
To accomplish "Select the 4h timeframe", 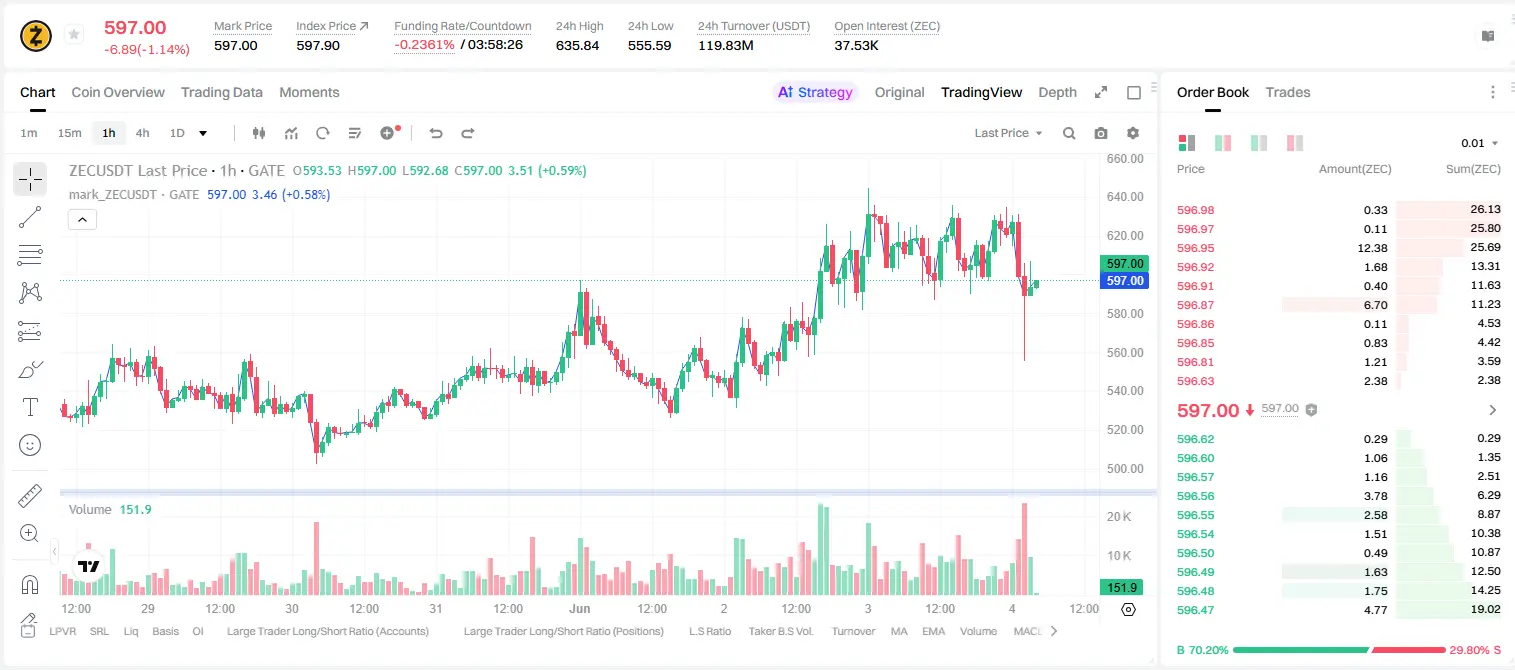I will coord(142,133).
